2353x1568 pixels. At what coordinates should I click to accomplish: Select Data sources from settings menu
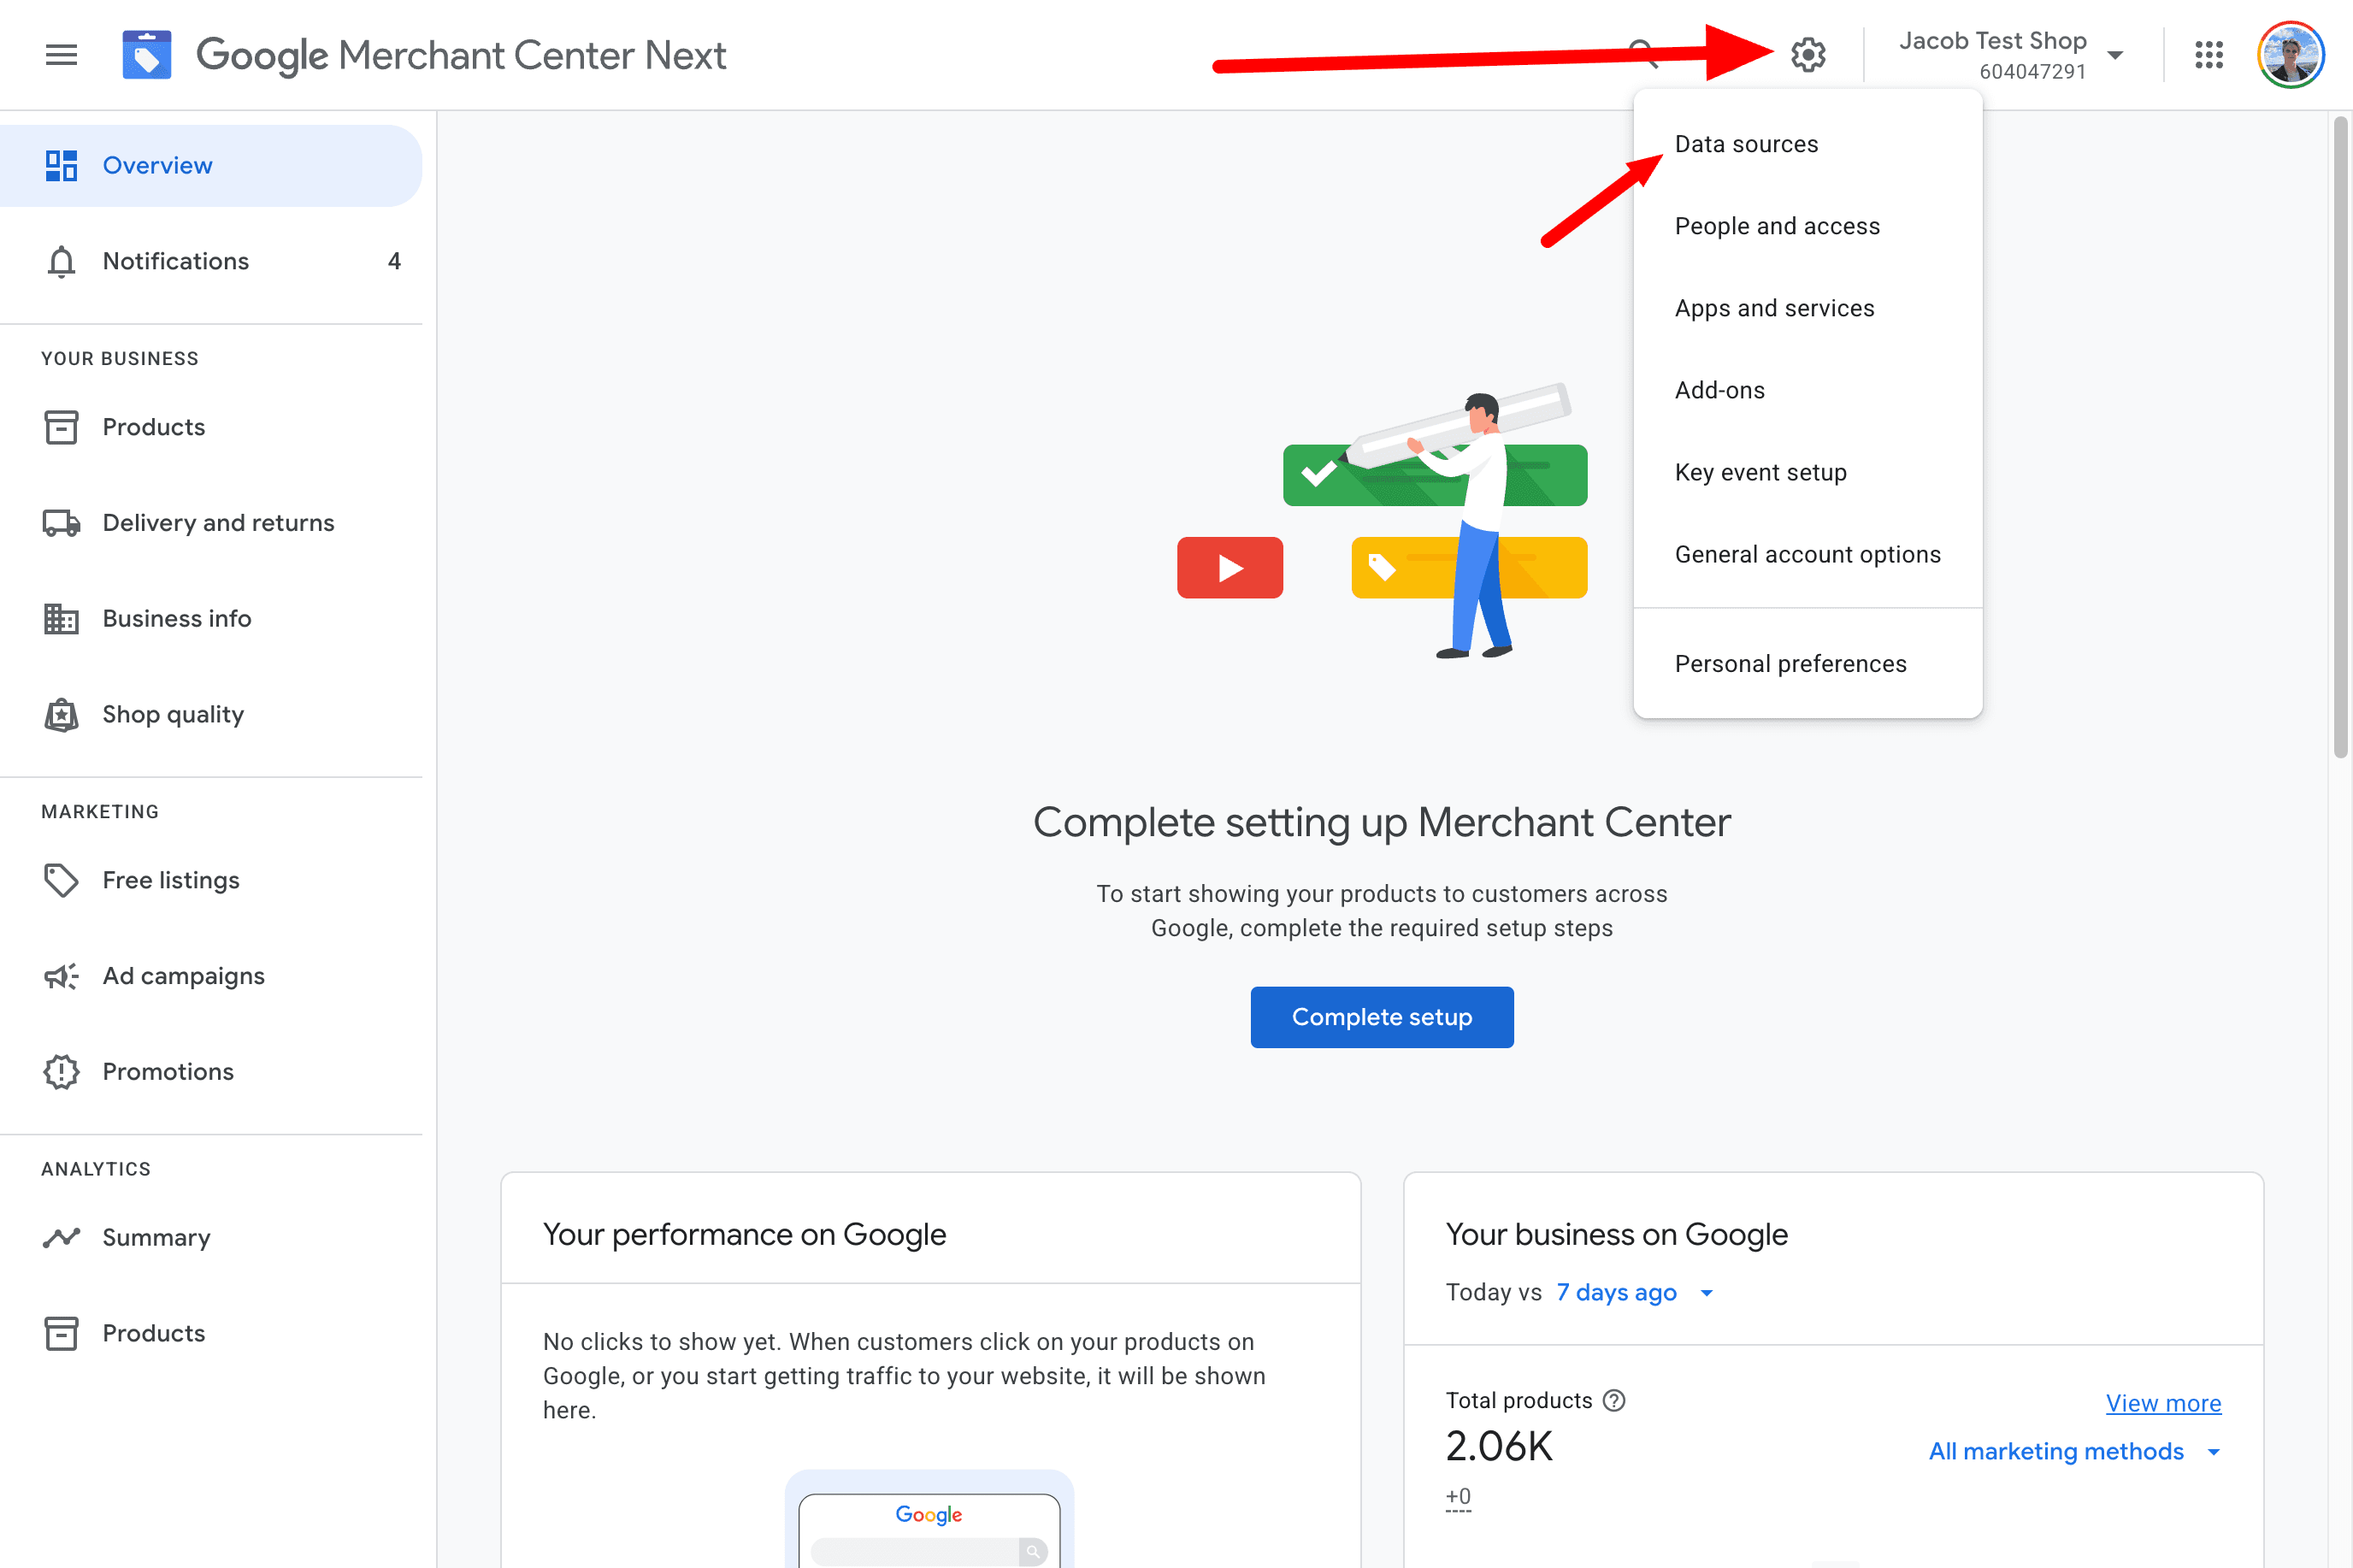point(1746,144)
